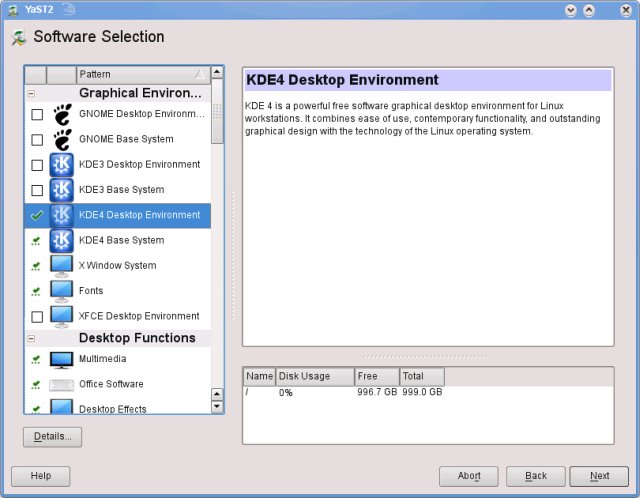Select XFCE Desktop Environment row text
The image size is (640, 498).
coord(139,316)
